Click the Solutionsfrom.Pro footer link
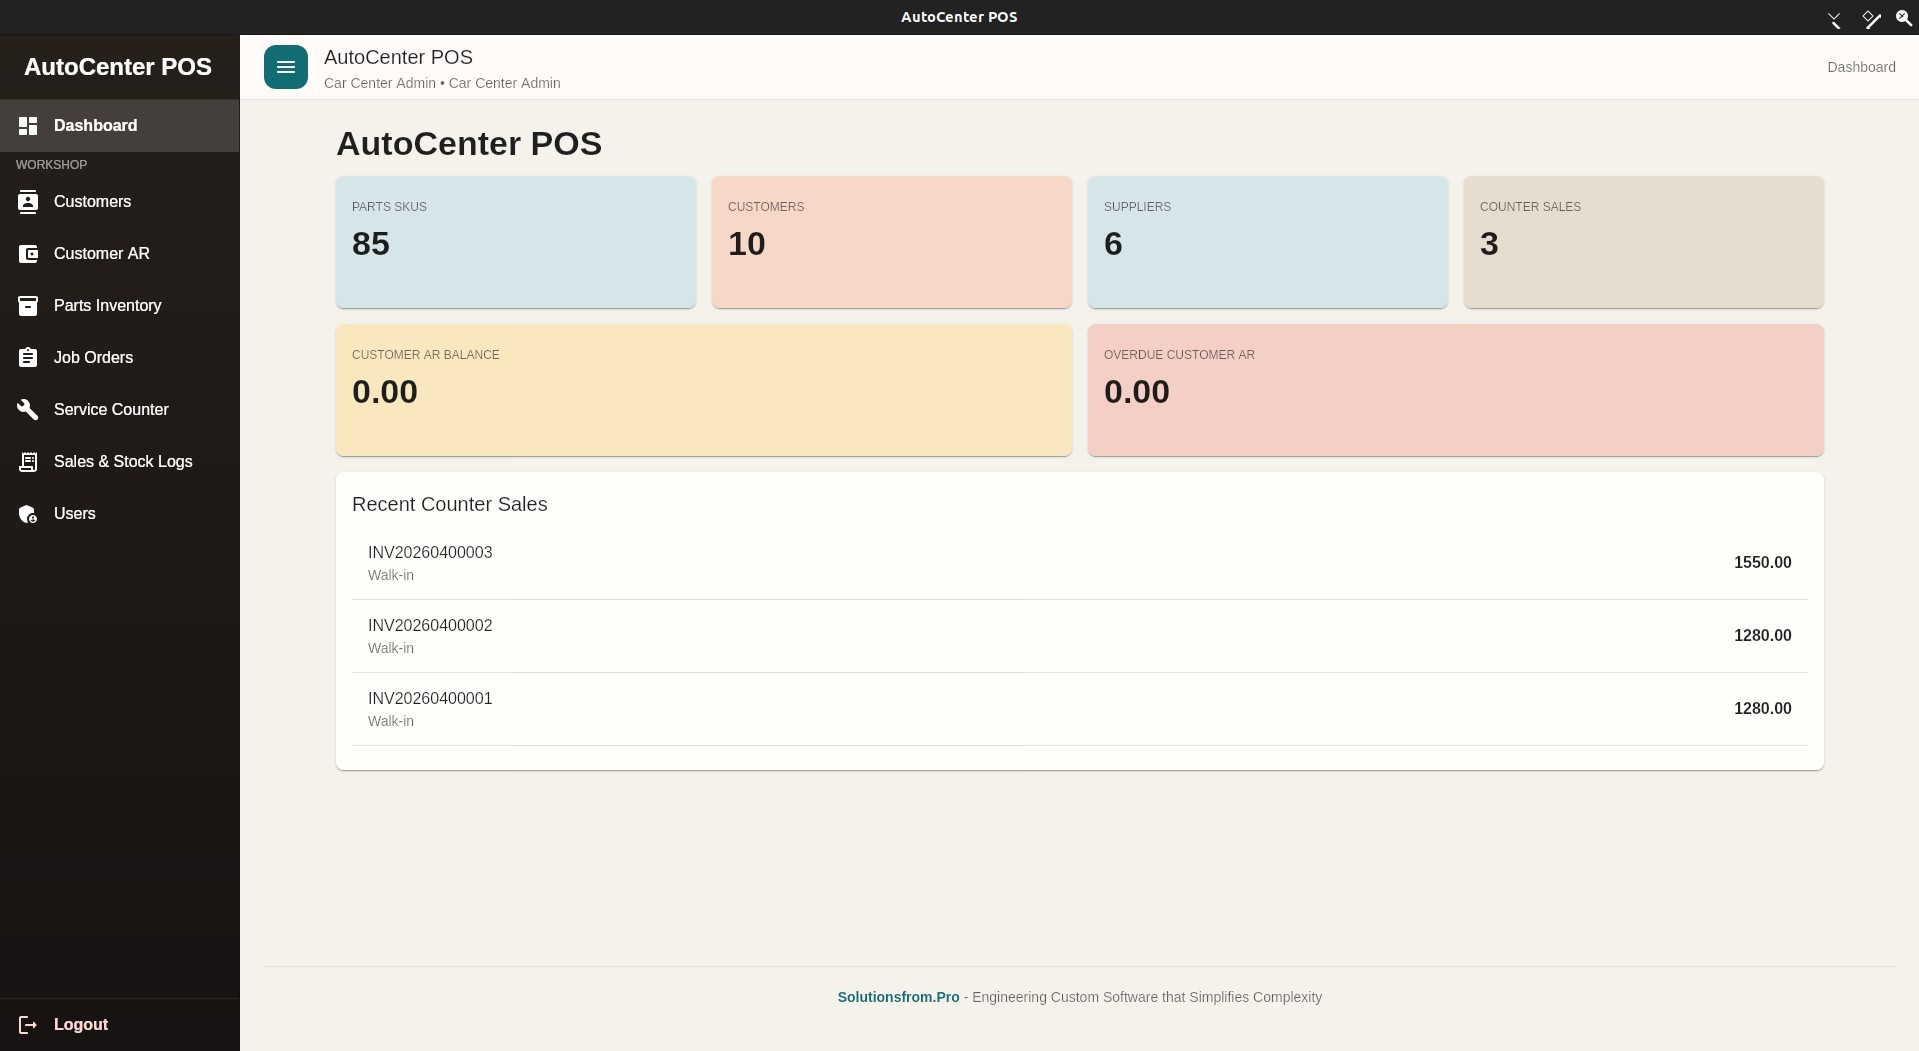 tap(898, 997)
